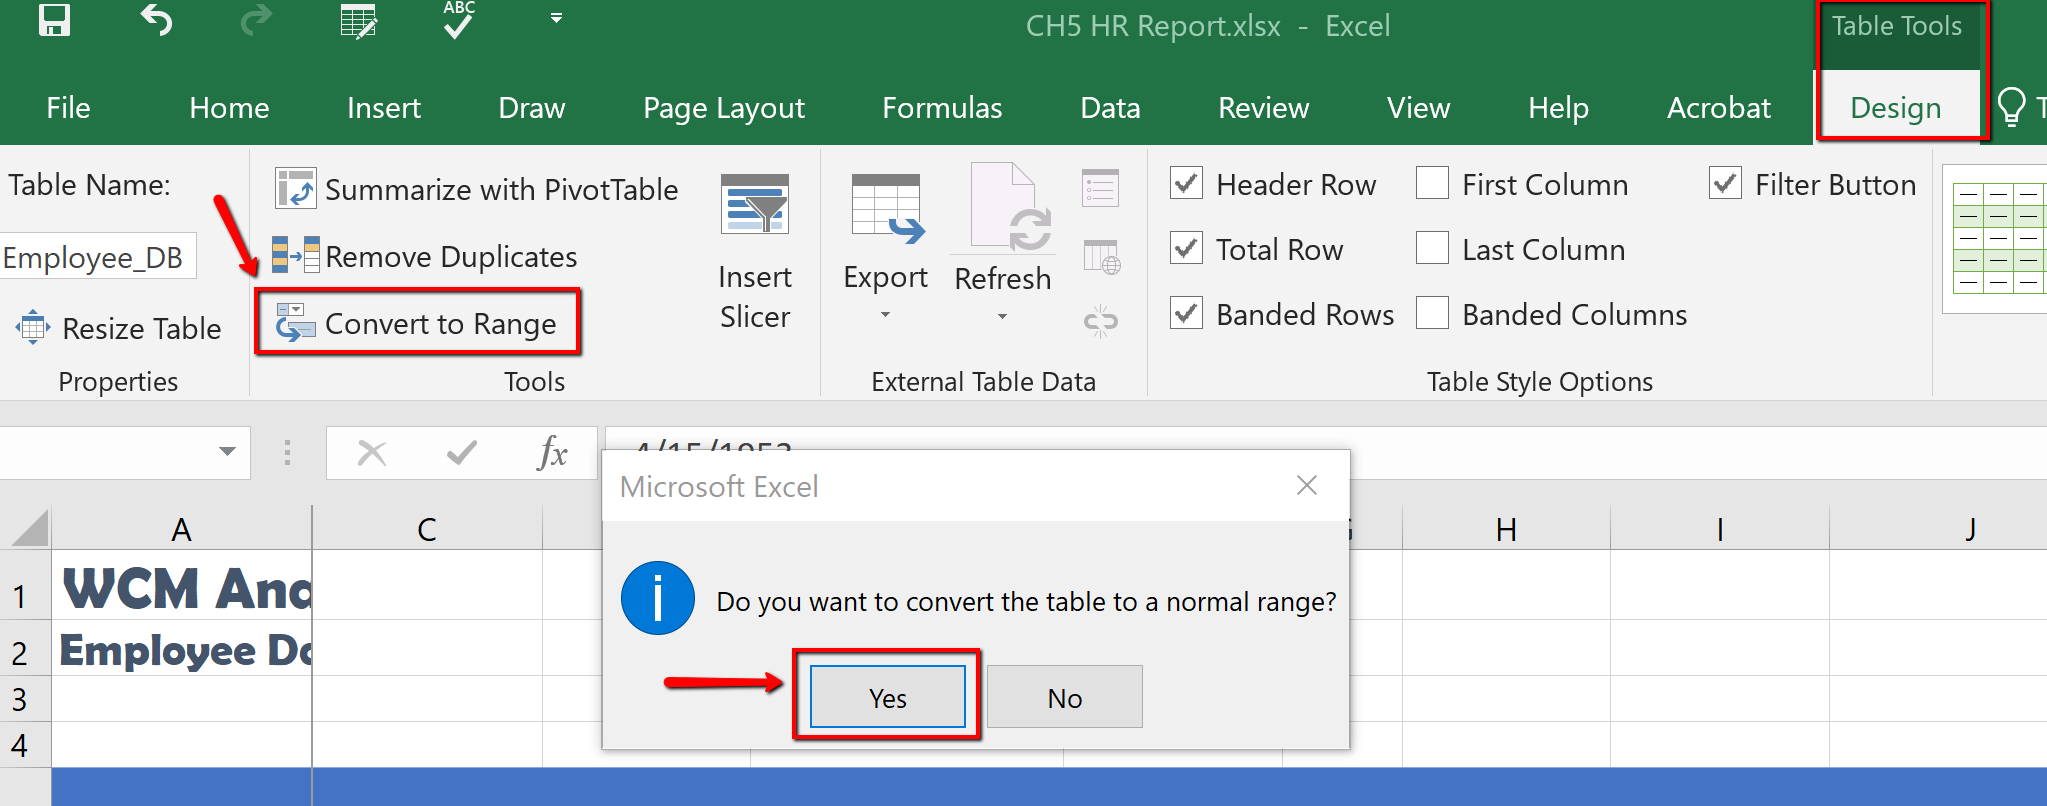Screen dimensions: 2047x806
Task: Run the ABC spelling check icon
Action: 458,19
